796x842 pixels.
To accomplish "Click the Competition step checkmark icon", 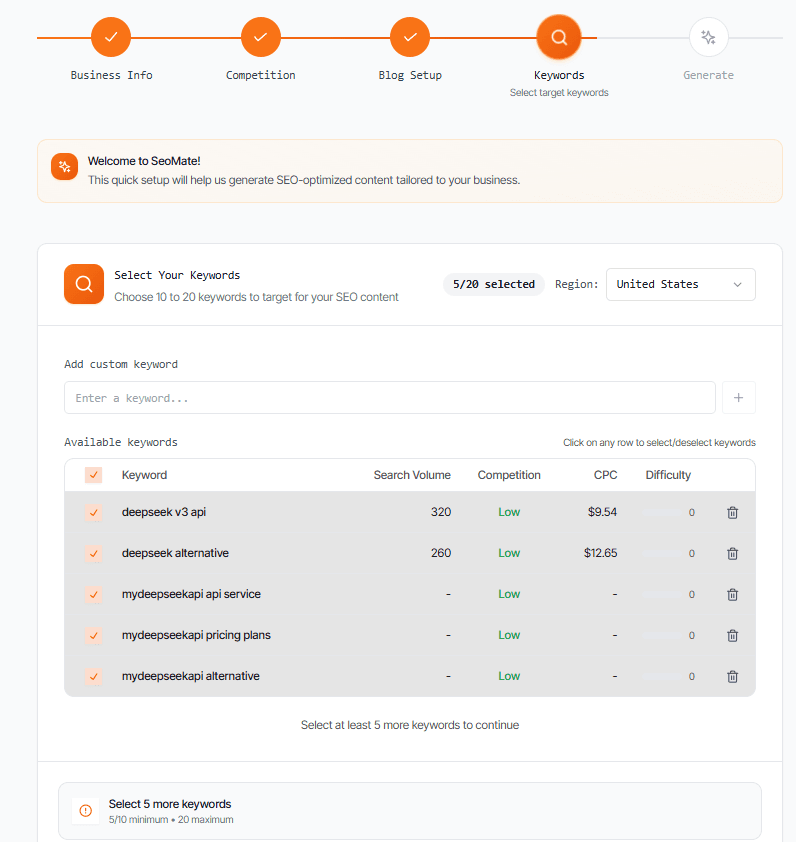I will coord(260,37).
